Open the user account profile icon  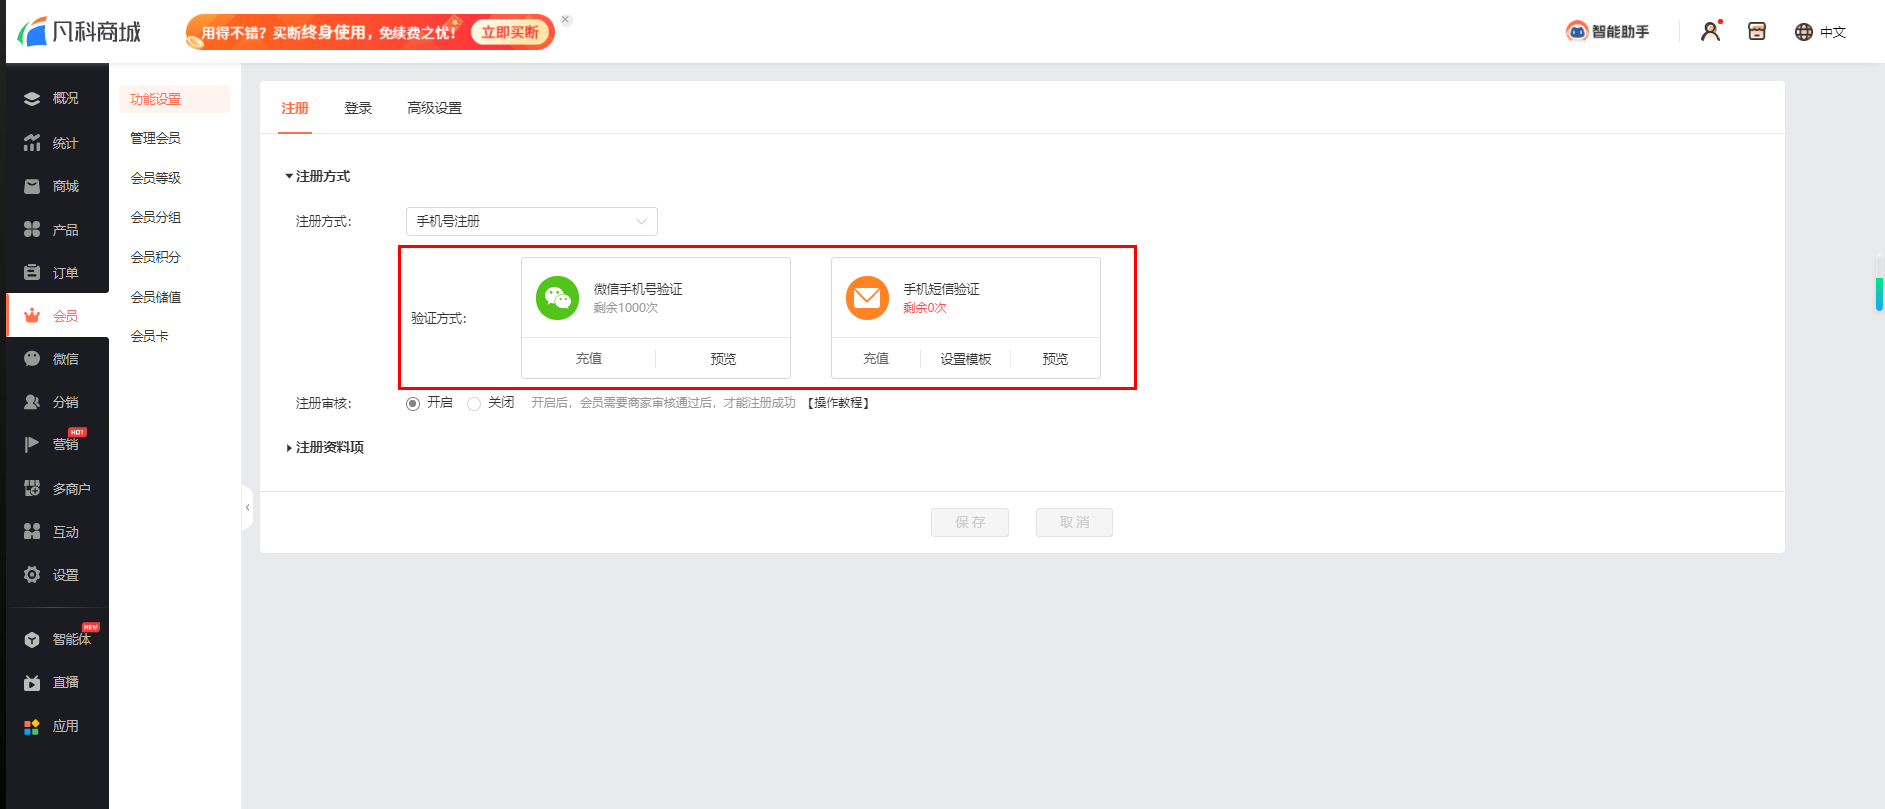[1711, 32]
